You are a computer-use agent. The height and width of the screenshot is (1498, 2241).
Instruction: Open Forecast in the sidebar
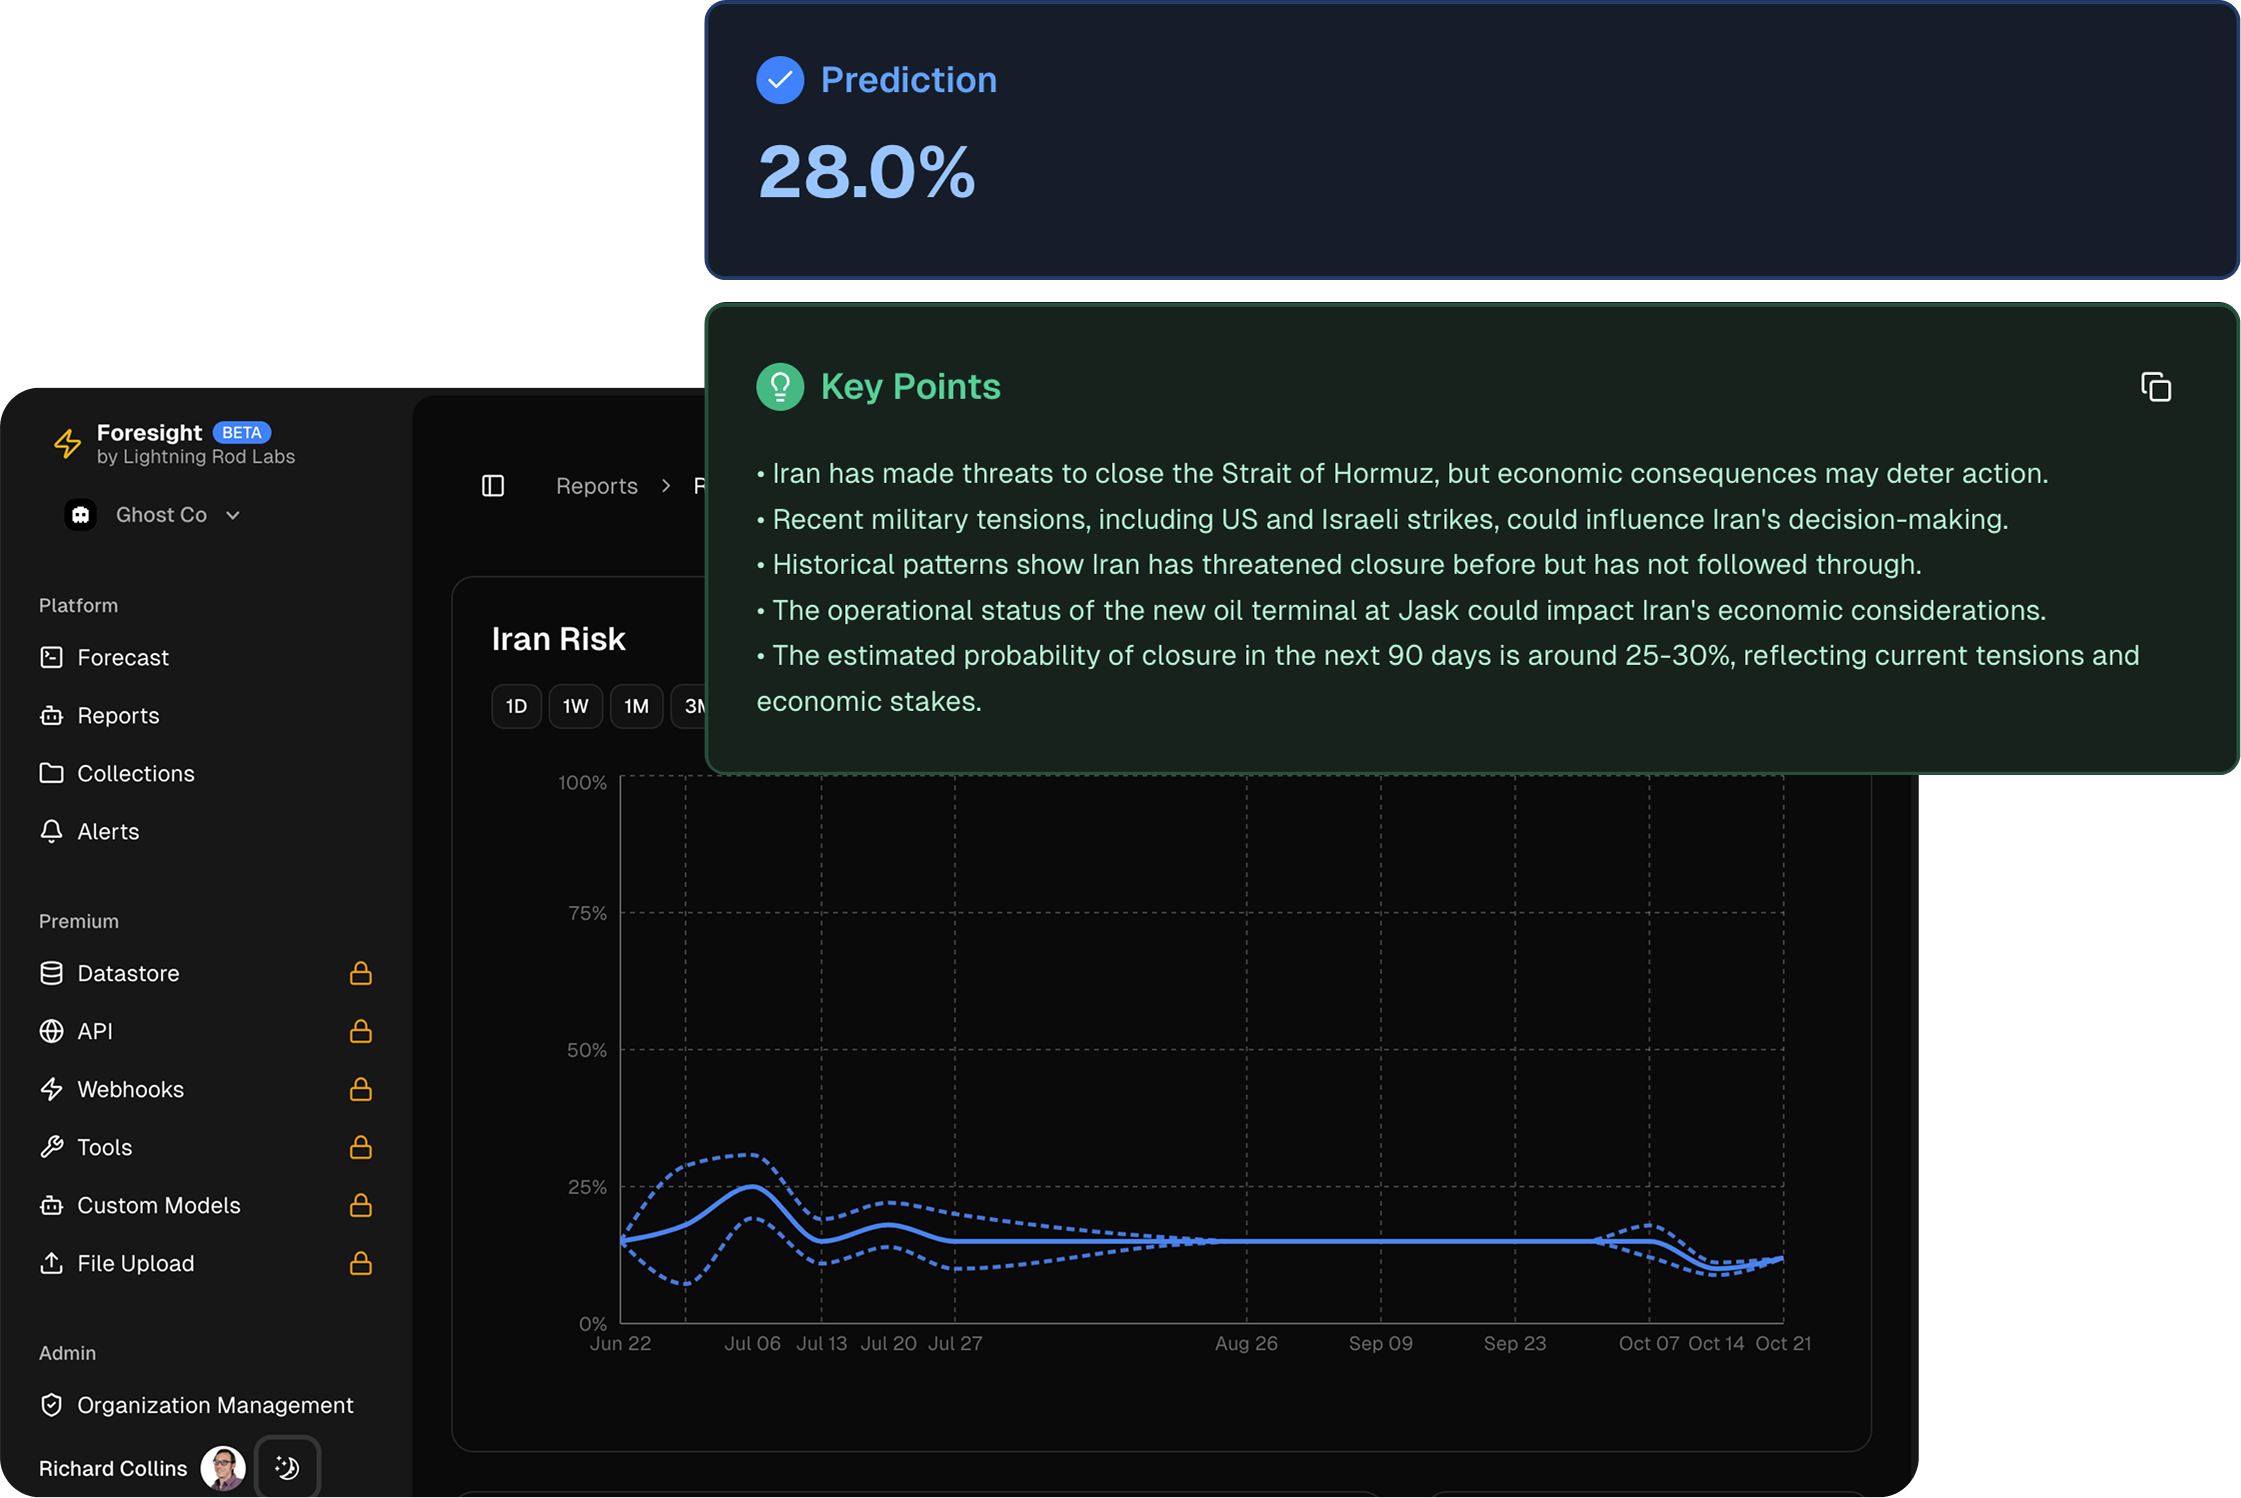122,657
